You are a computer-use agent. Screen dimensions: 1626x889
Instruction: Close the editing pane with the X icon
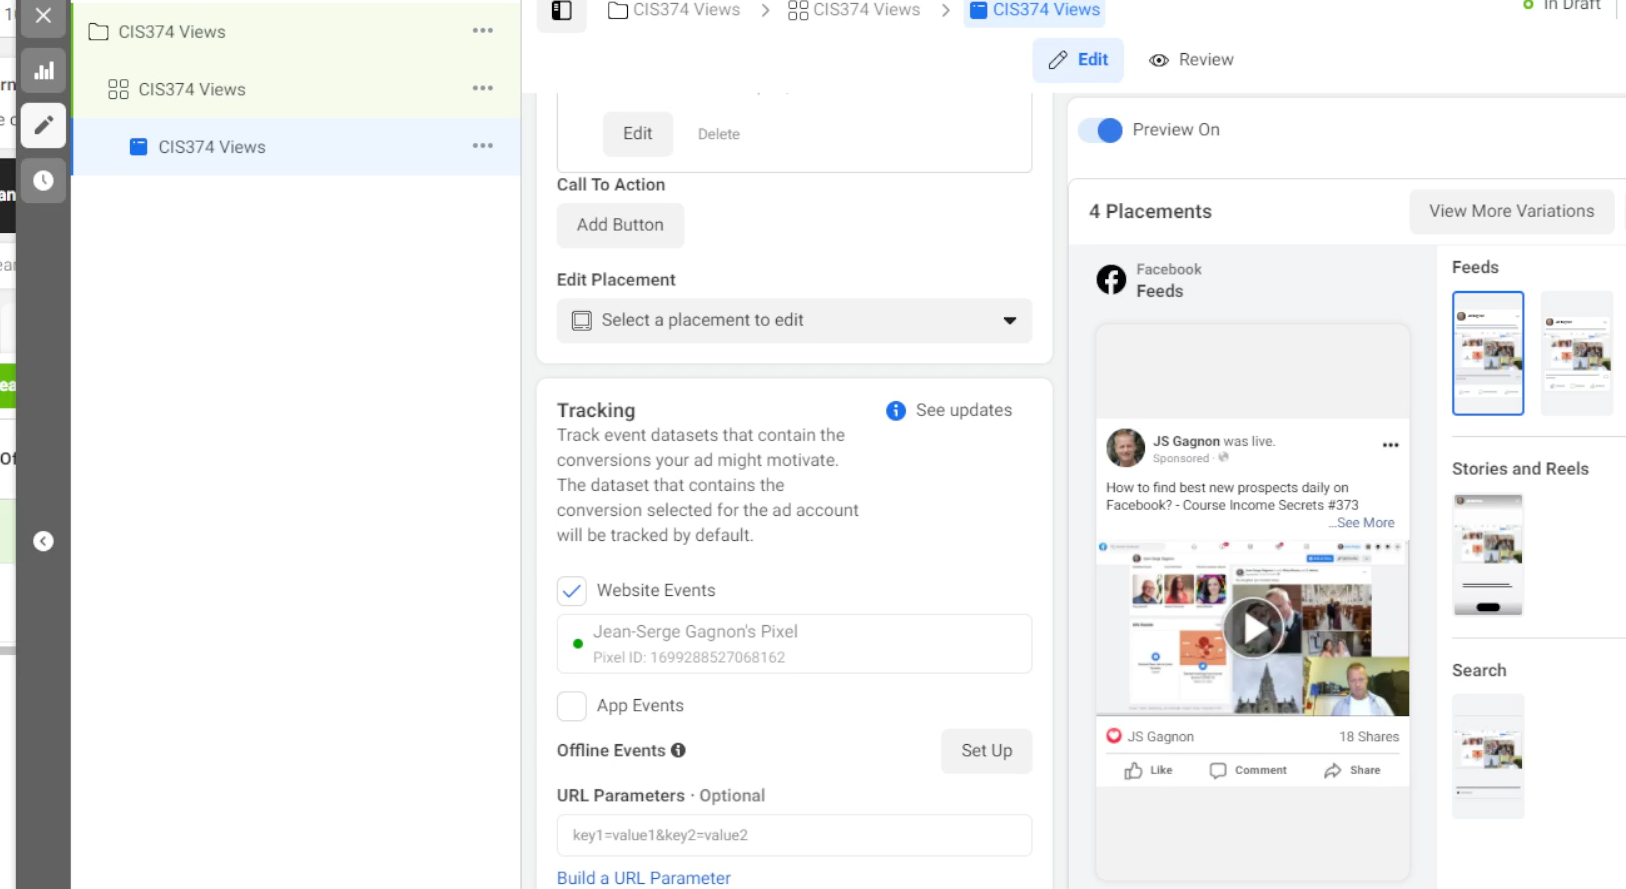pos(43,16)
